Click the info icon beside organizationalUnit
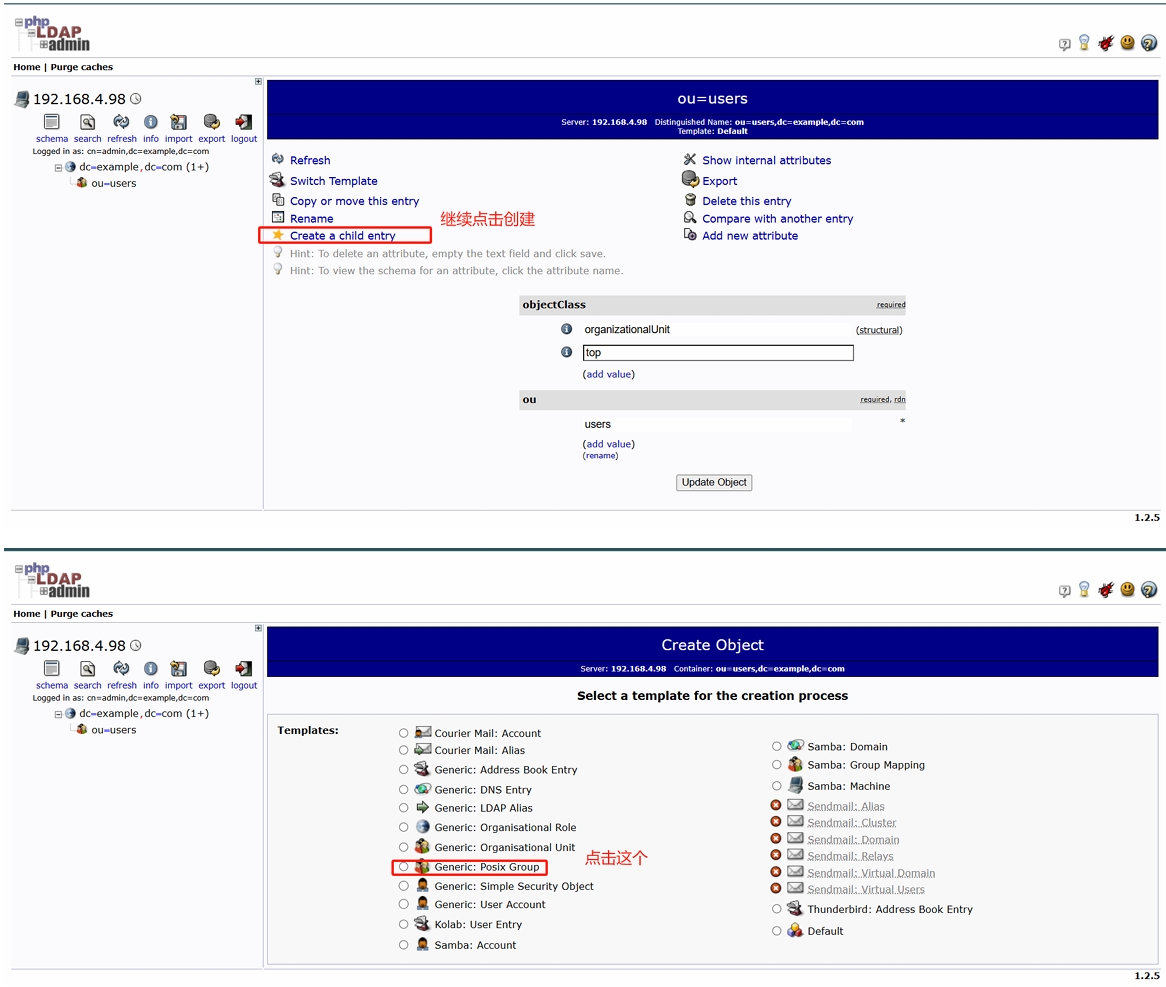This screenshot has height=987, width=1166. (x=566, y=329)
